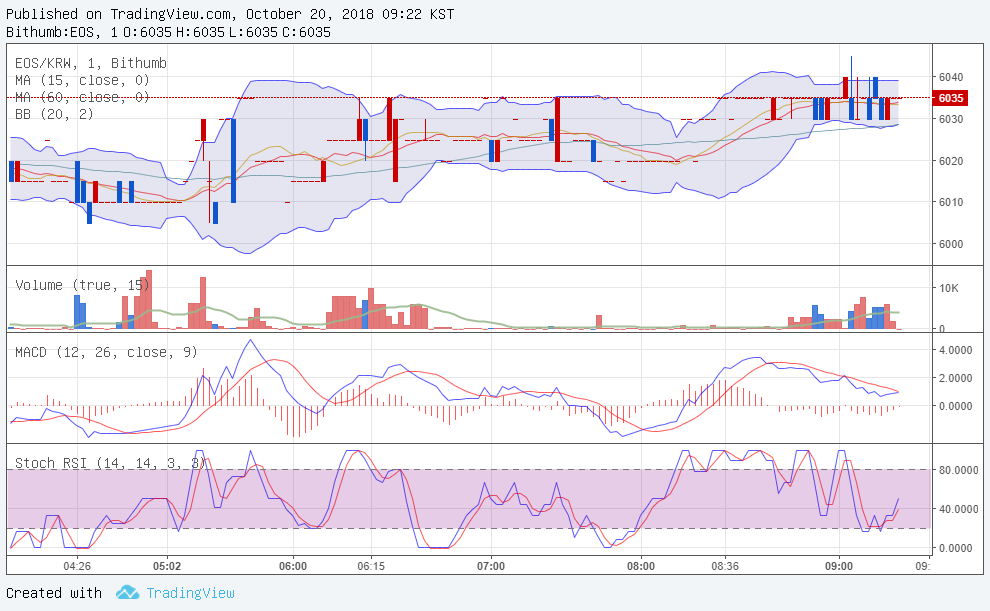Click the Created with footer text
The image size is (990, 611).
click(x=54, y=593)
